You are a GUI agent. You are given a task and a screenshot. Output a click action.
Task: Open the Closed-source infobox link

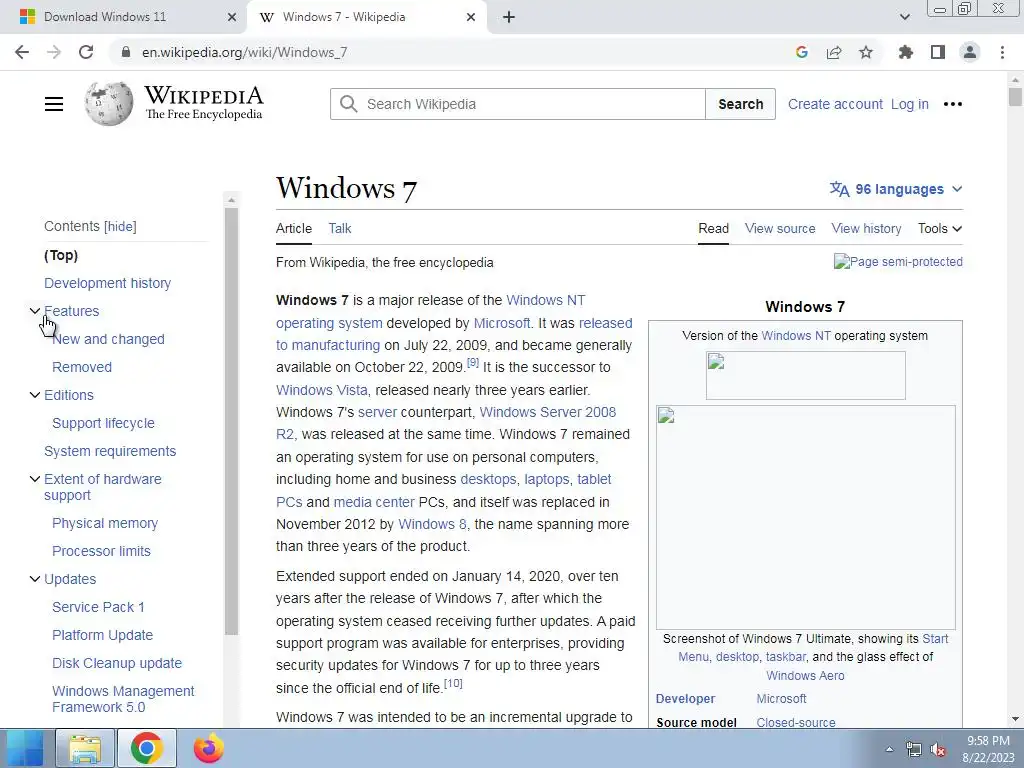795,722
